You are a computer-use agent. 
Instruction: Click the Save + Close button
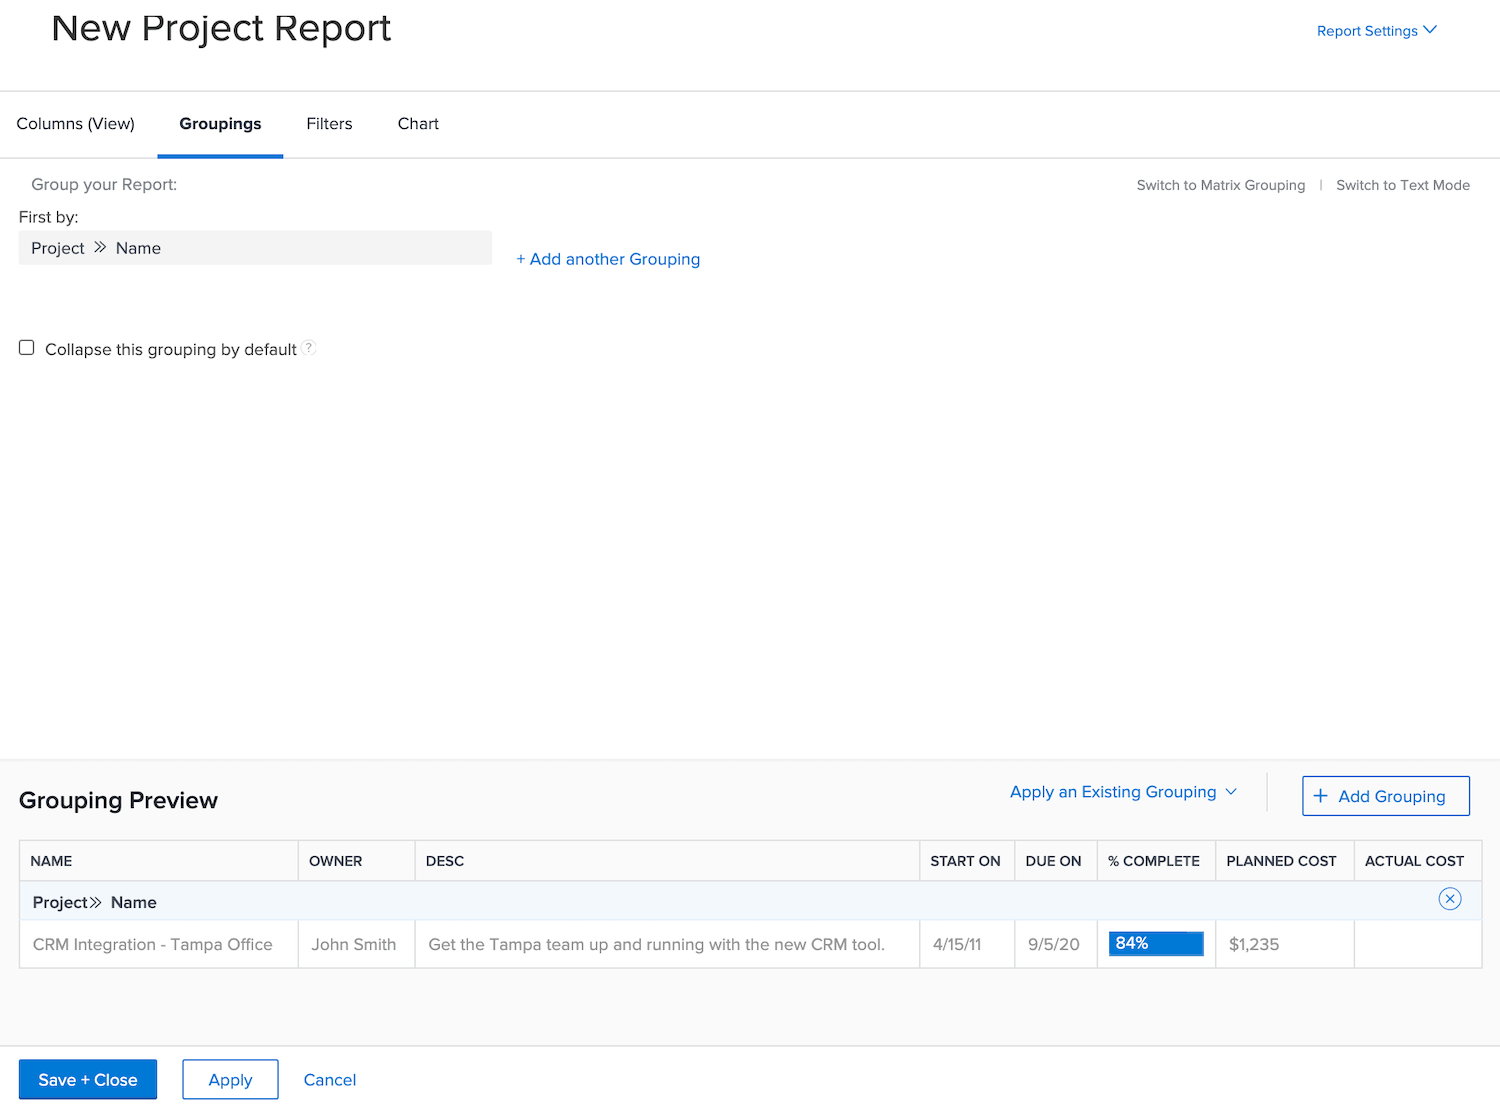(88, 1080)
